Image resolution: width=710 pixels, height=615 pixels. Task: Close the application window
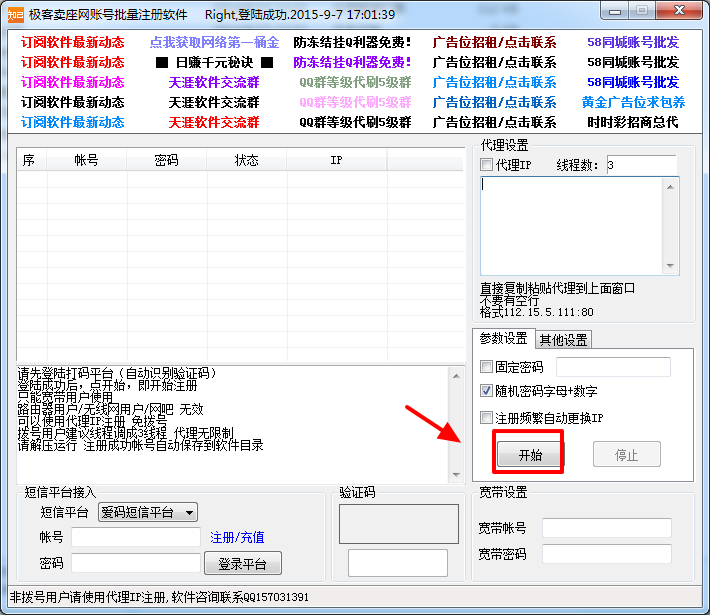tap(679, 11)
